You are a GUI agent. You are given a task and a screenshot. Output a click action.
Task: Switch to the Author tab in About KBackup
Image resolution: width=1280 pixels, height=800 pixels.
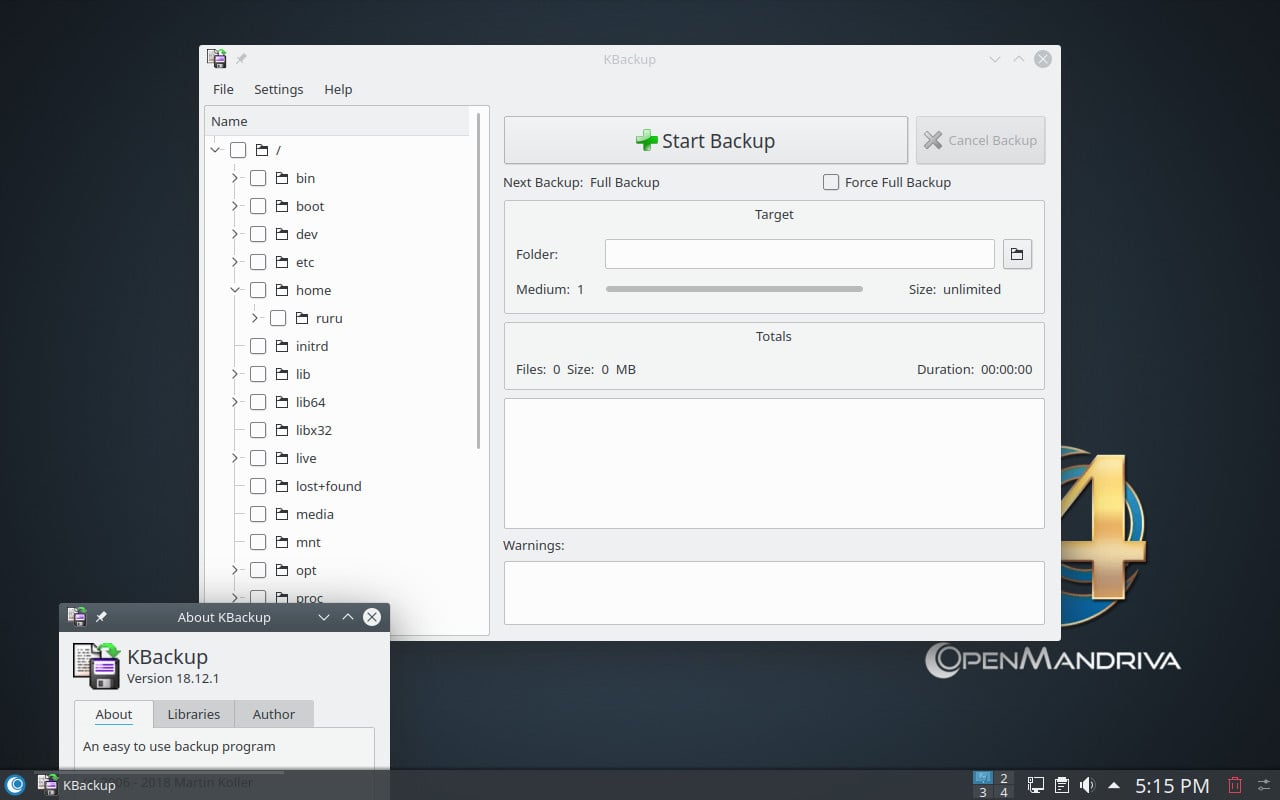tap(273, 714)
